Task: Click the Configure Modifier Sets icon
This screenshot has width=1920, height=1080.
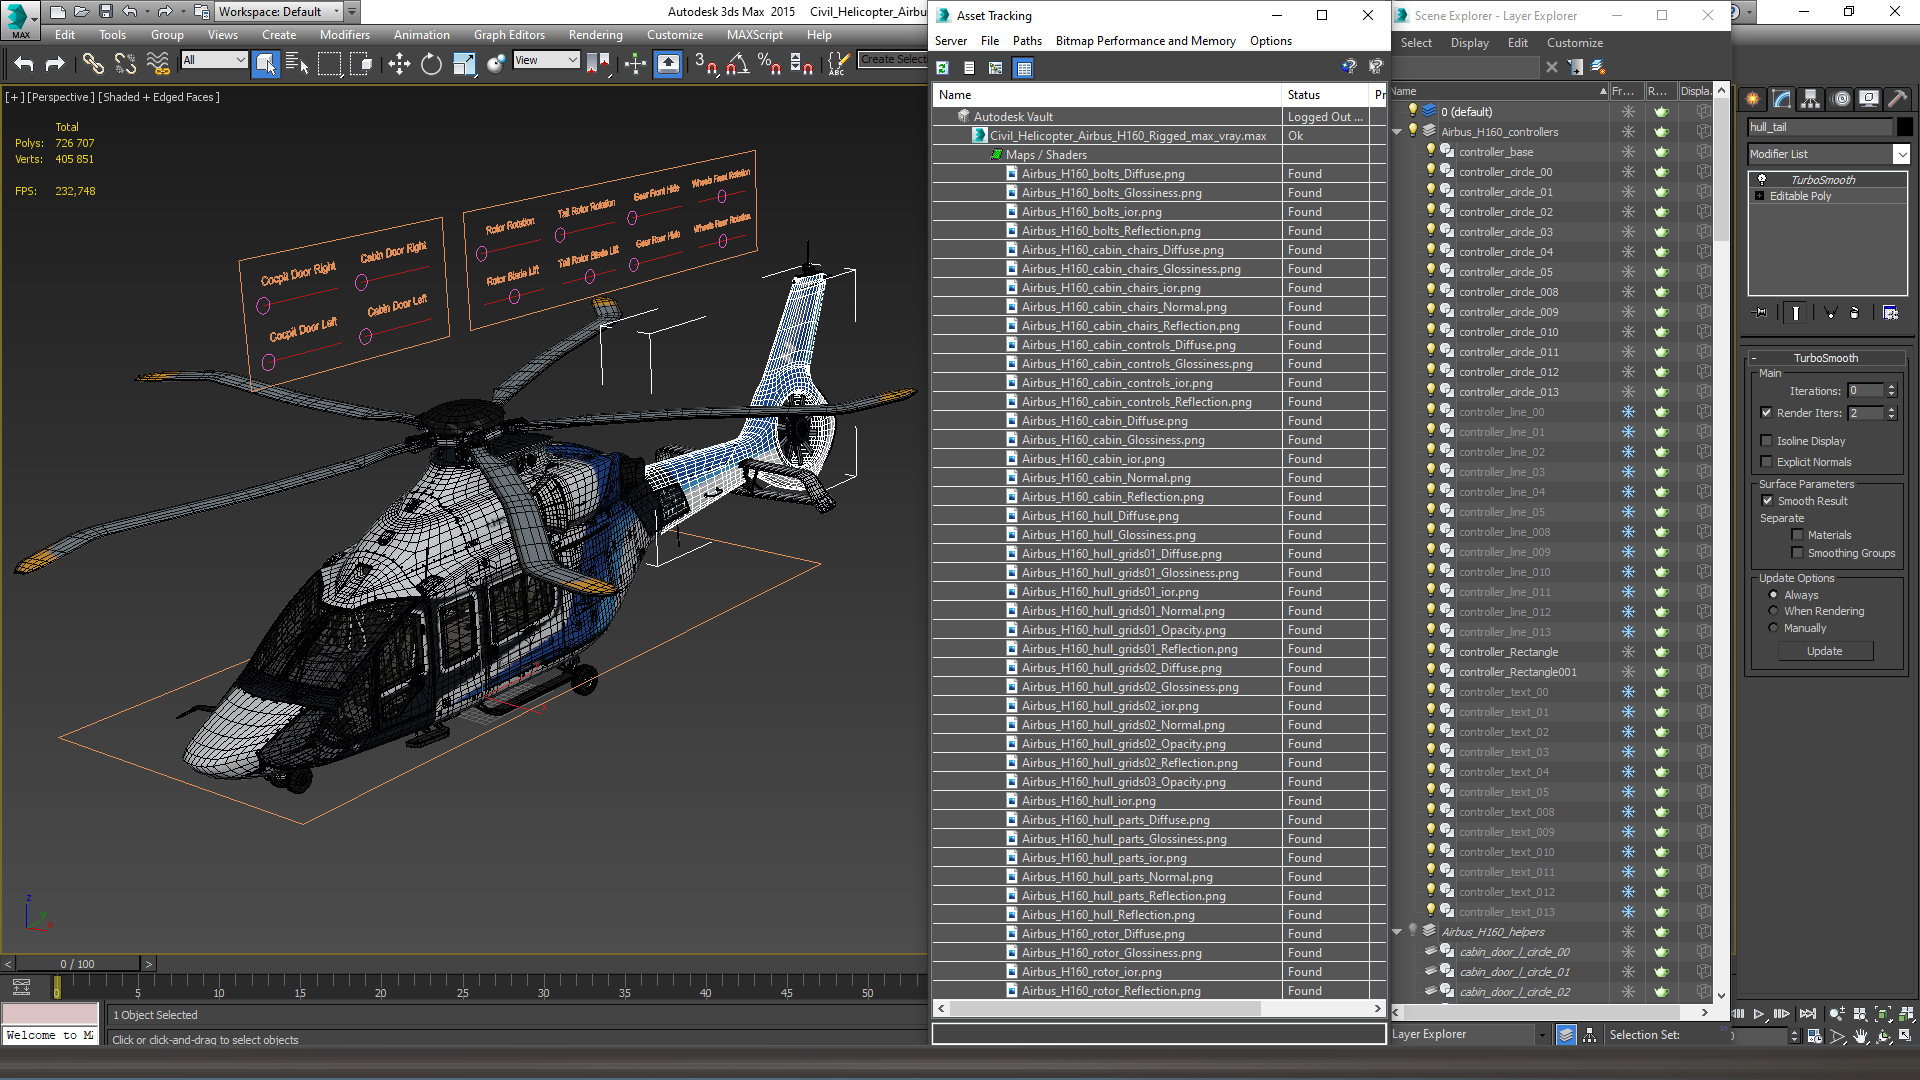Action: [x=1890, y=313]
